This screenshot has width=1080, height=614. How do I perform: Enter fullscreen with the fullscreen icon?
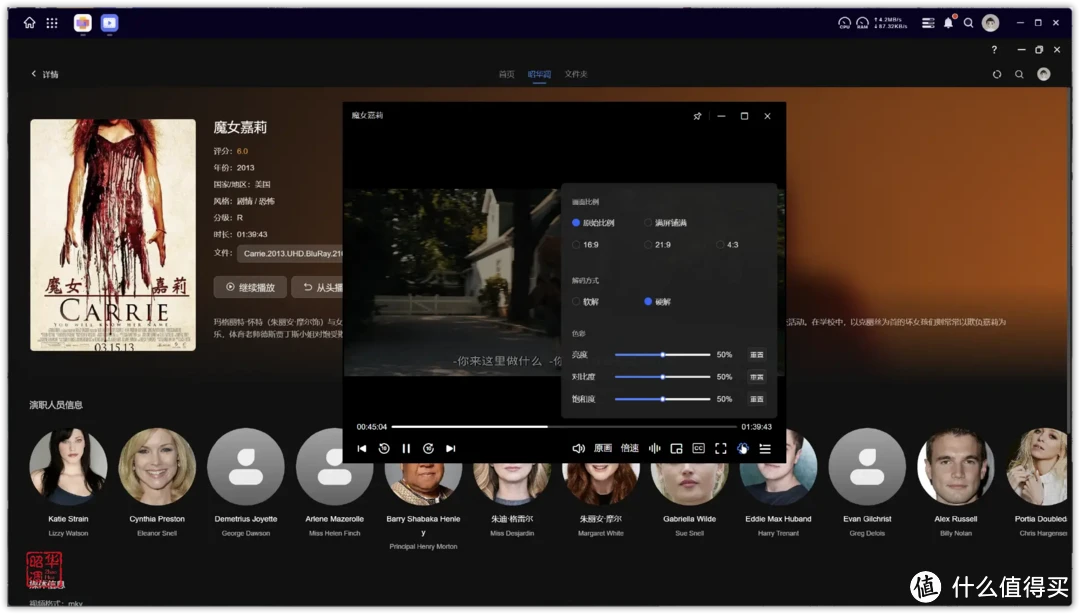pyautogui.click(x=721, y=448)
